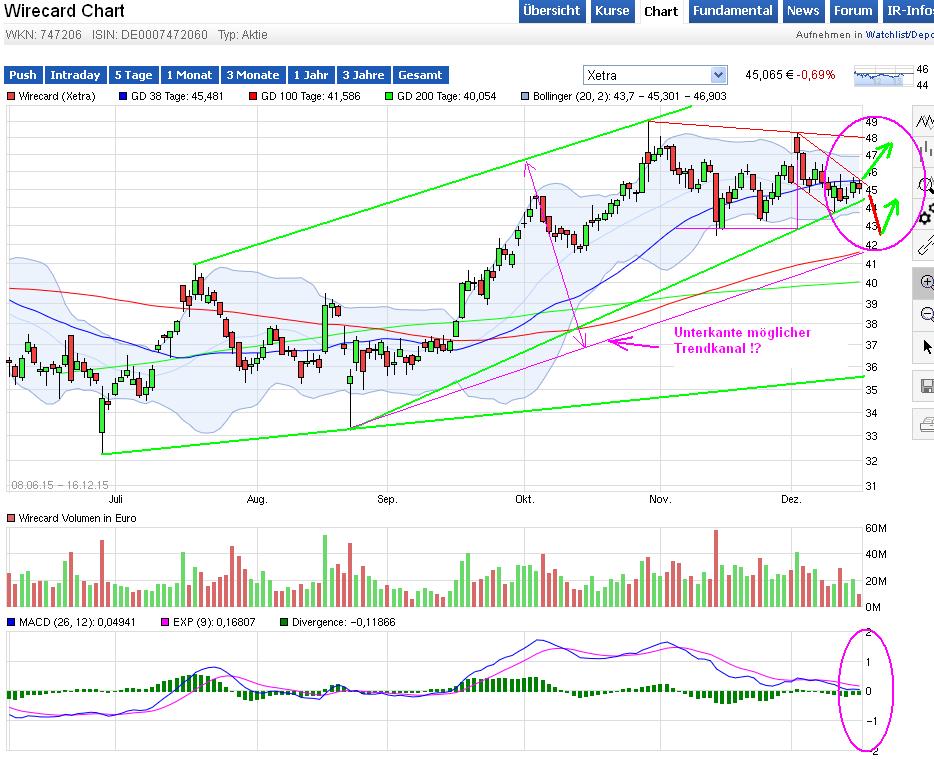Click the Wirecard Volumen legend swatch

(x=11, y=518)
